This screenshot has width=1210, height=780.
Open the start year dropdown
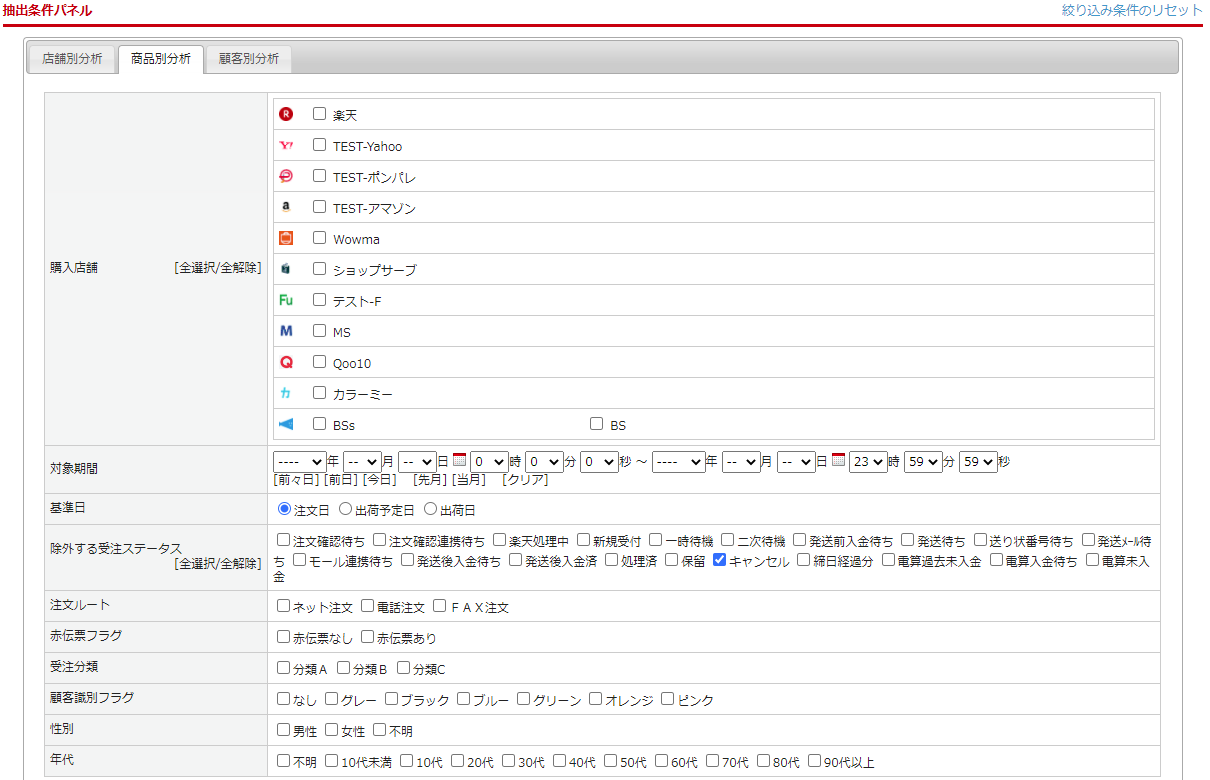click(299, 462)
